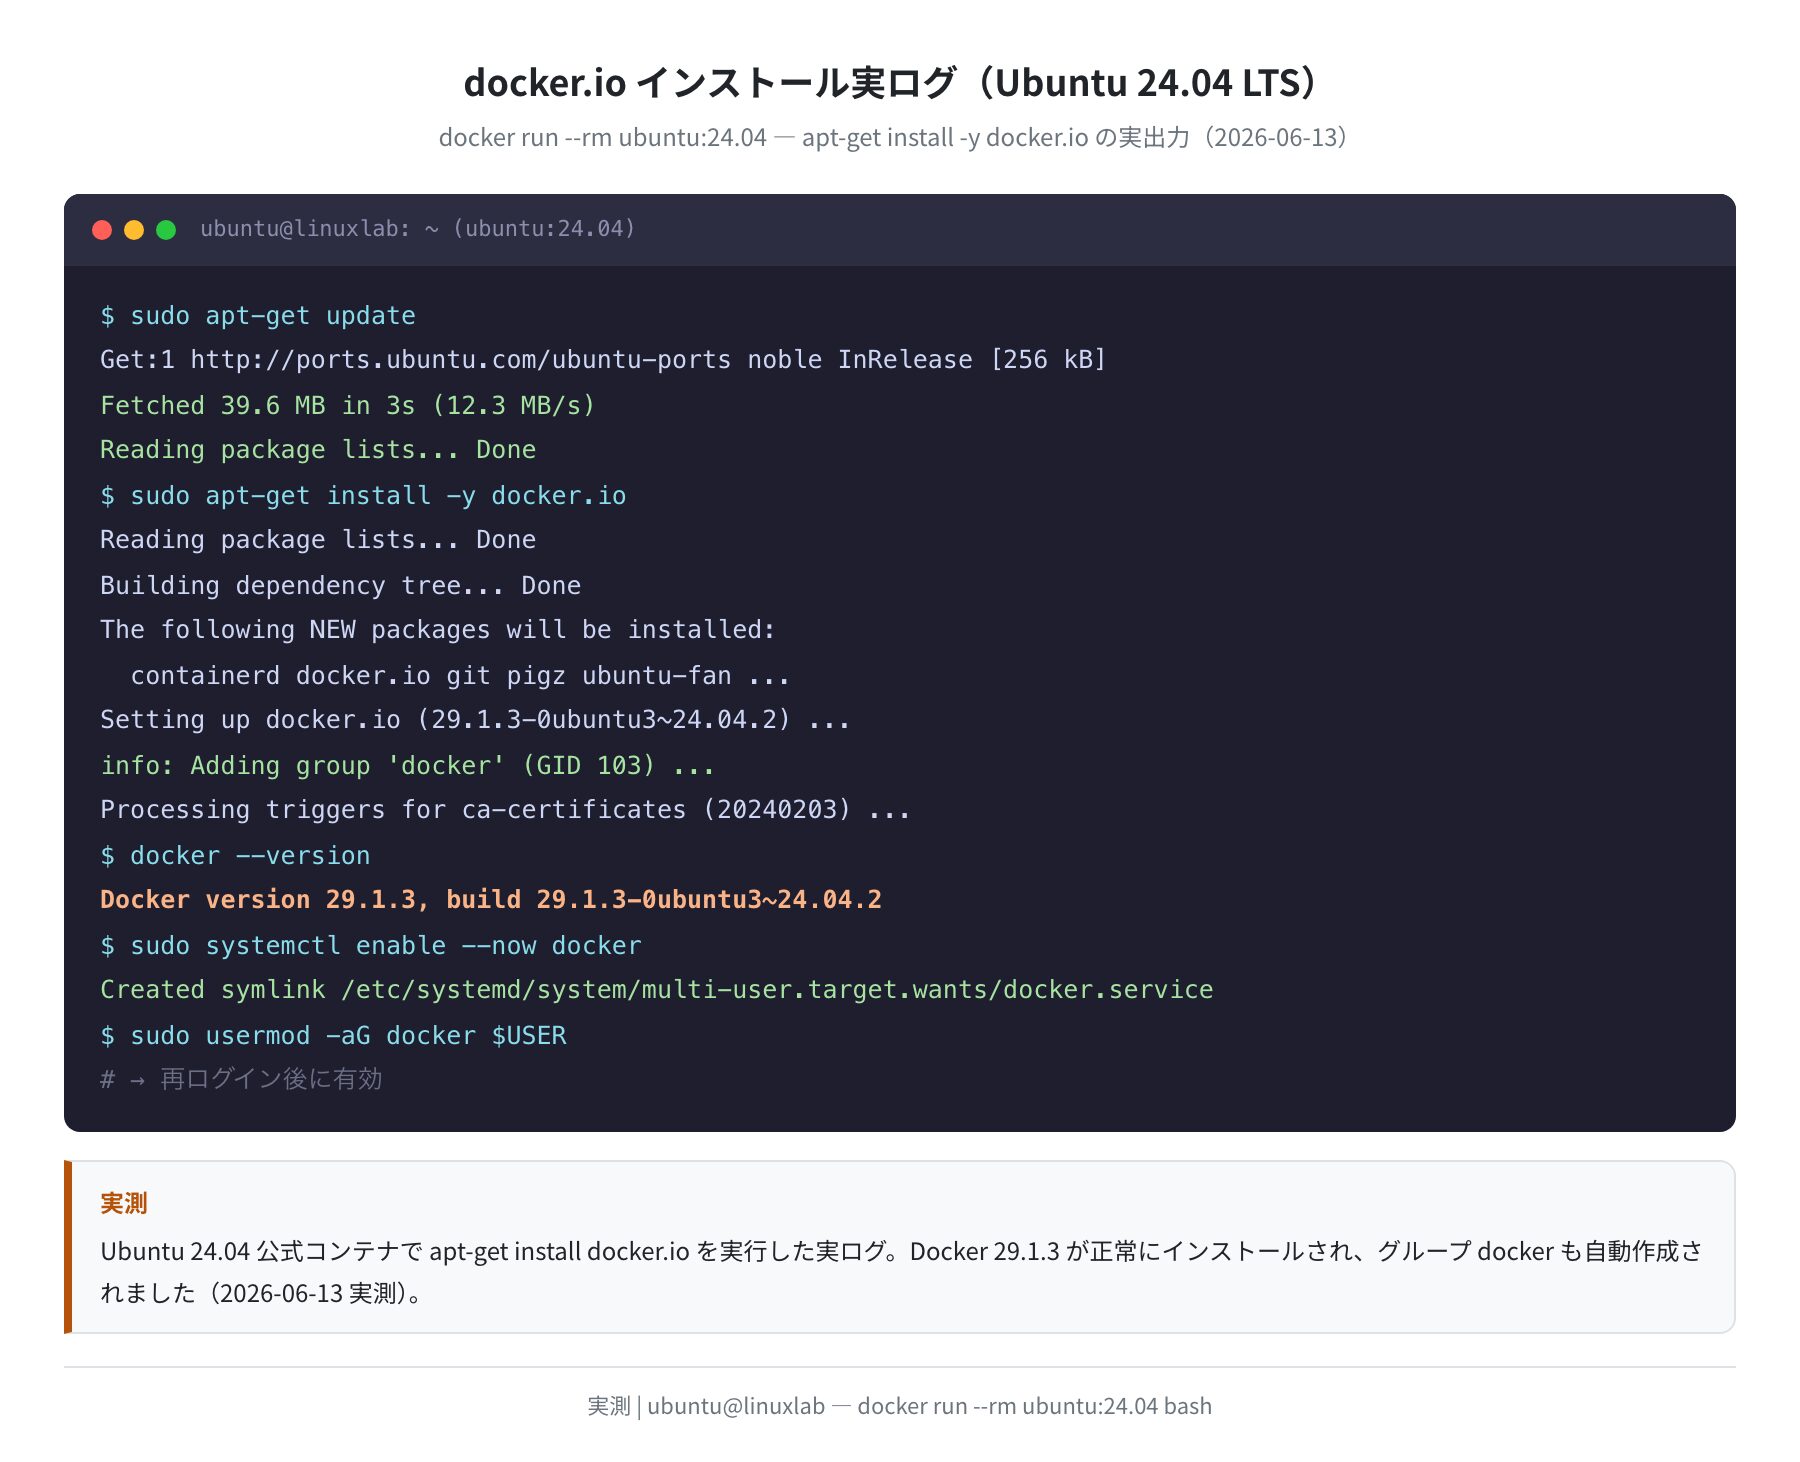
Task: Click the package list 'containerd docker.io git pigz ubuntu-fan ...'
Action: pos(461,676)
